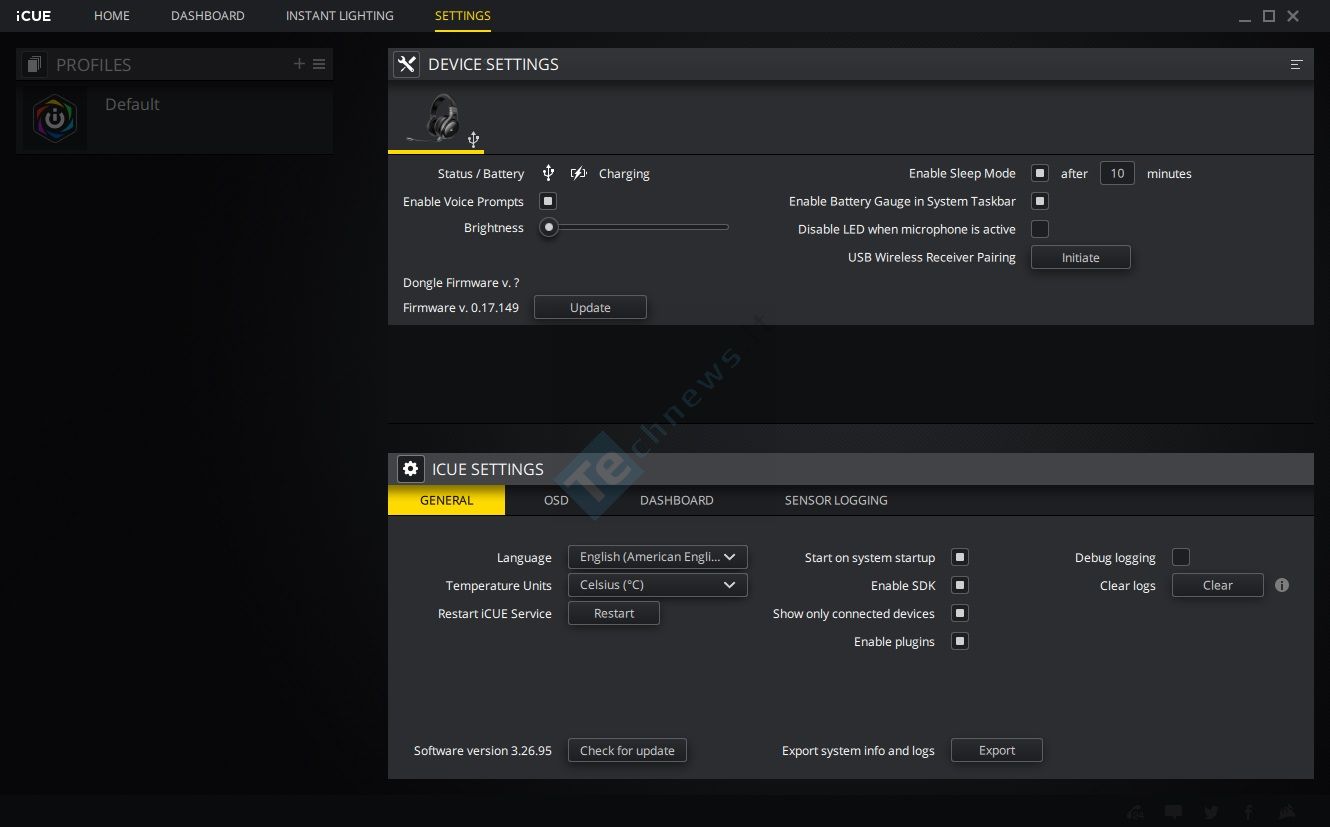Click the USB icon beside the headset thumbnail
The width and height of the screenshot is (1330, 827).
click(473, 140)
